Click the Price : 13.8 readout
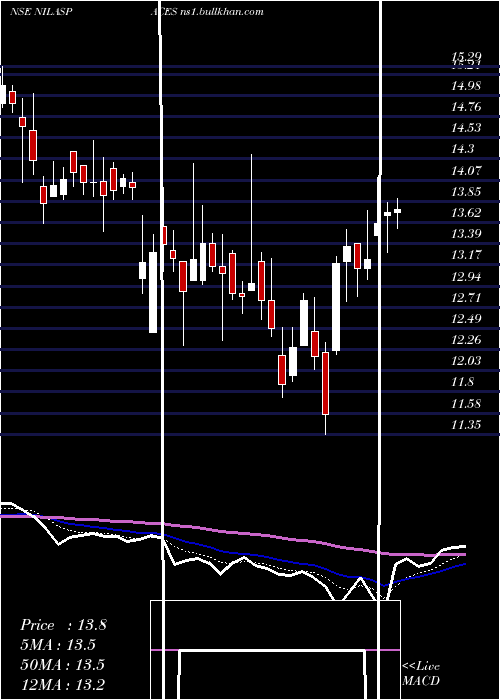 63,625
